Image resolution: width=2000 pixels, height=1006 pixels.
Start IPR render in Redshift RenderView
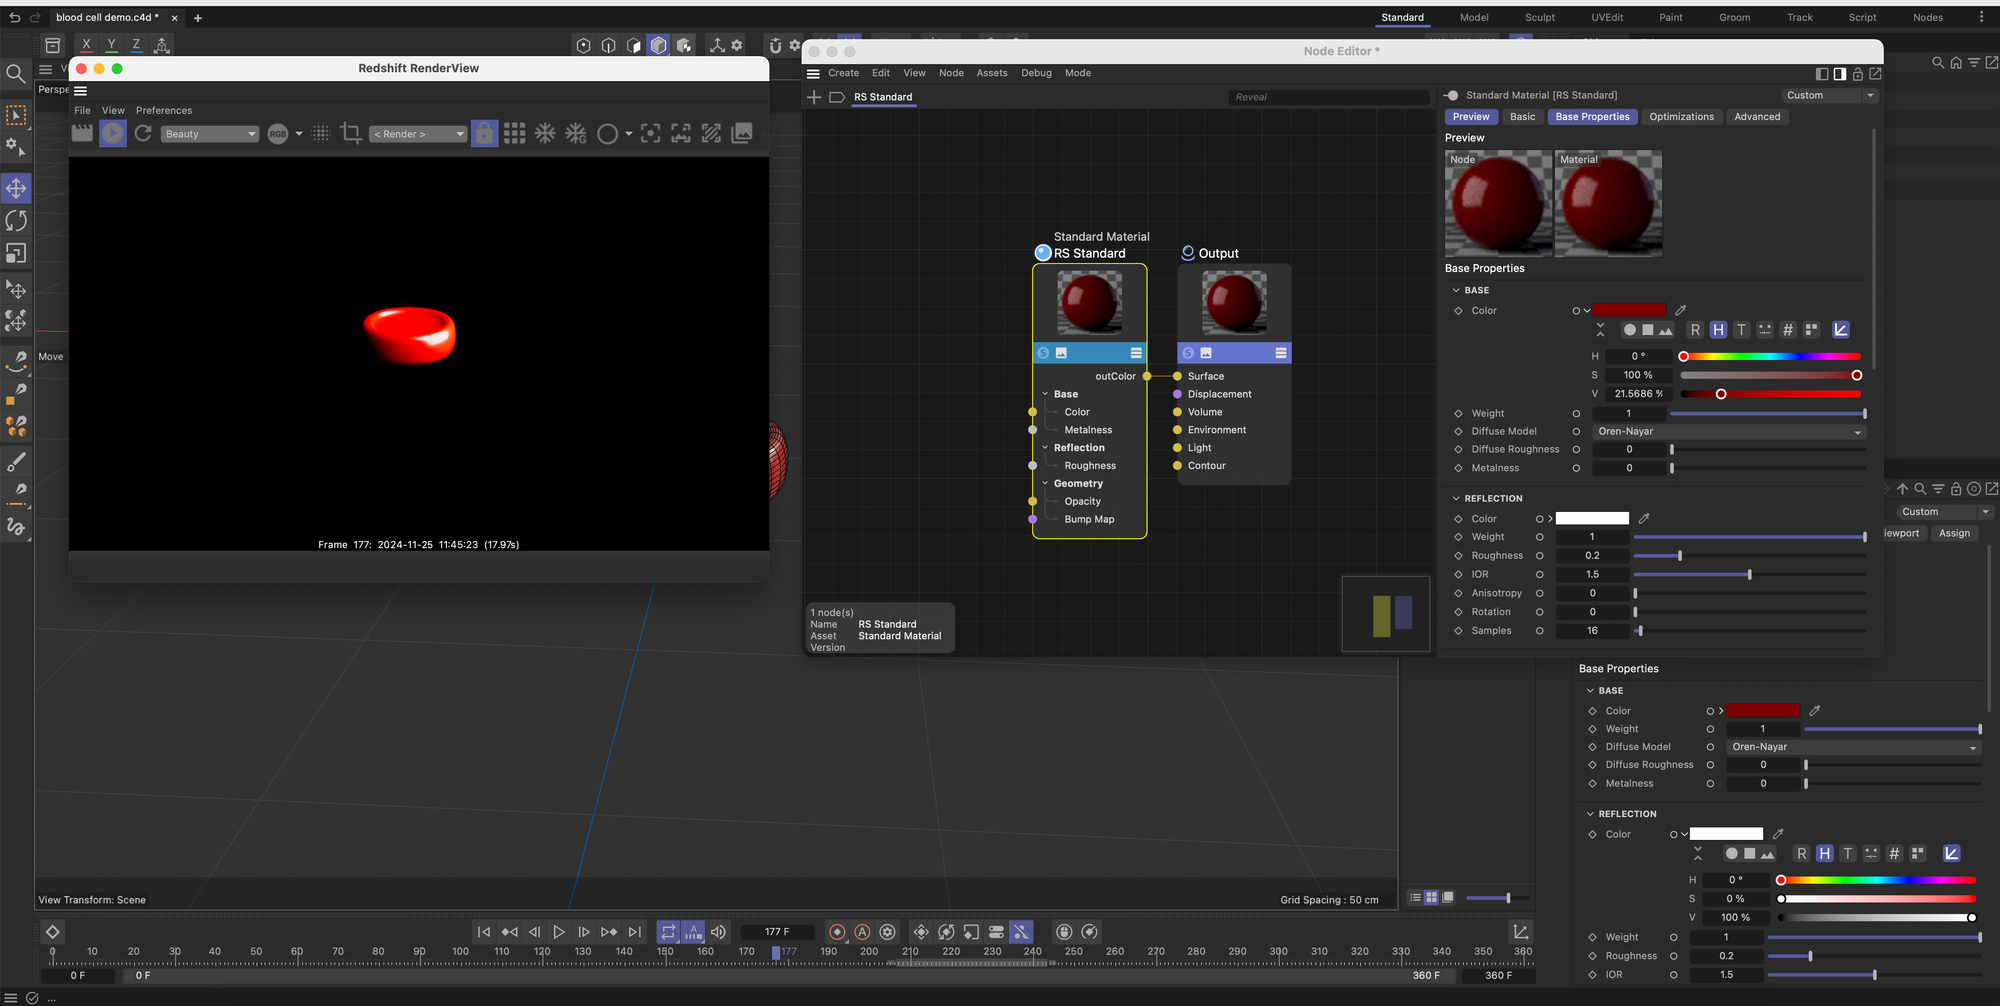tap(113, 133)
